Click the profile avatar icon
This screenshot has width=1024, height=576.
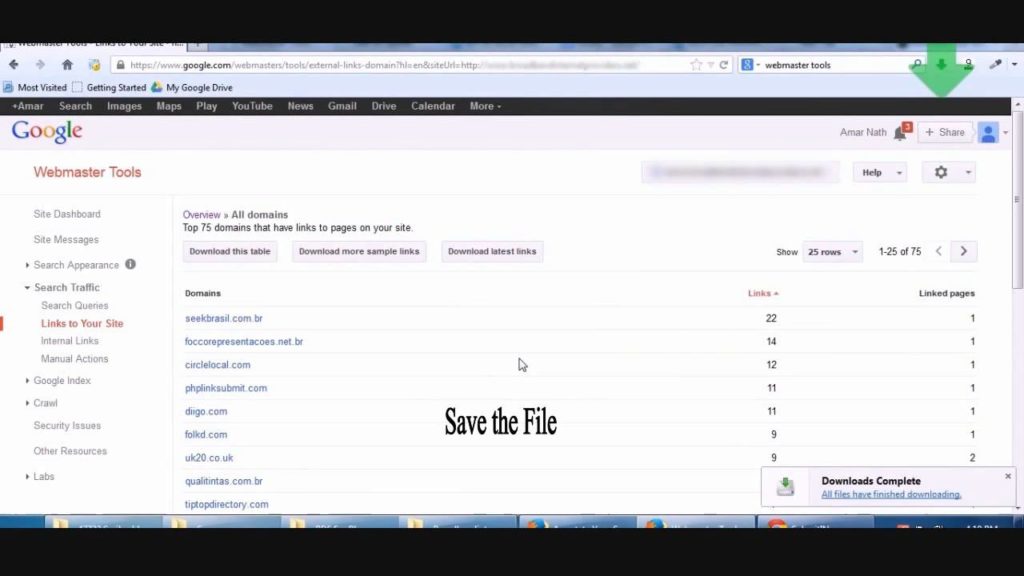click(988, 133)
